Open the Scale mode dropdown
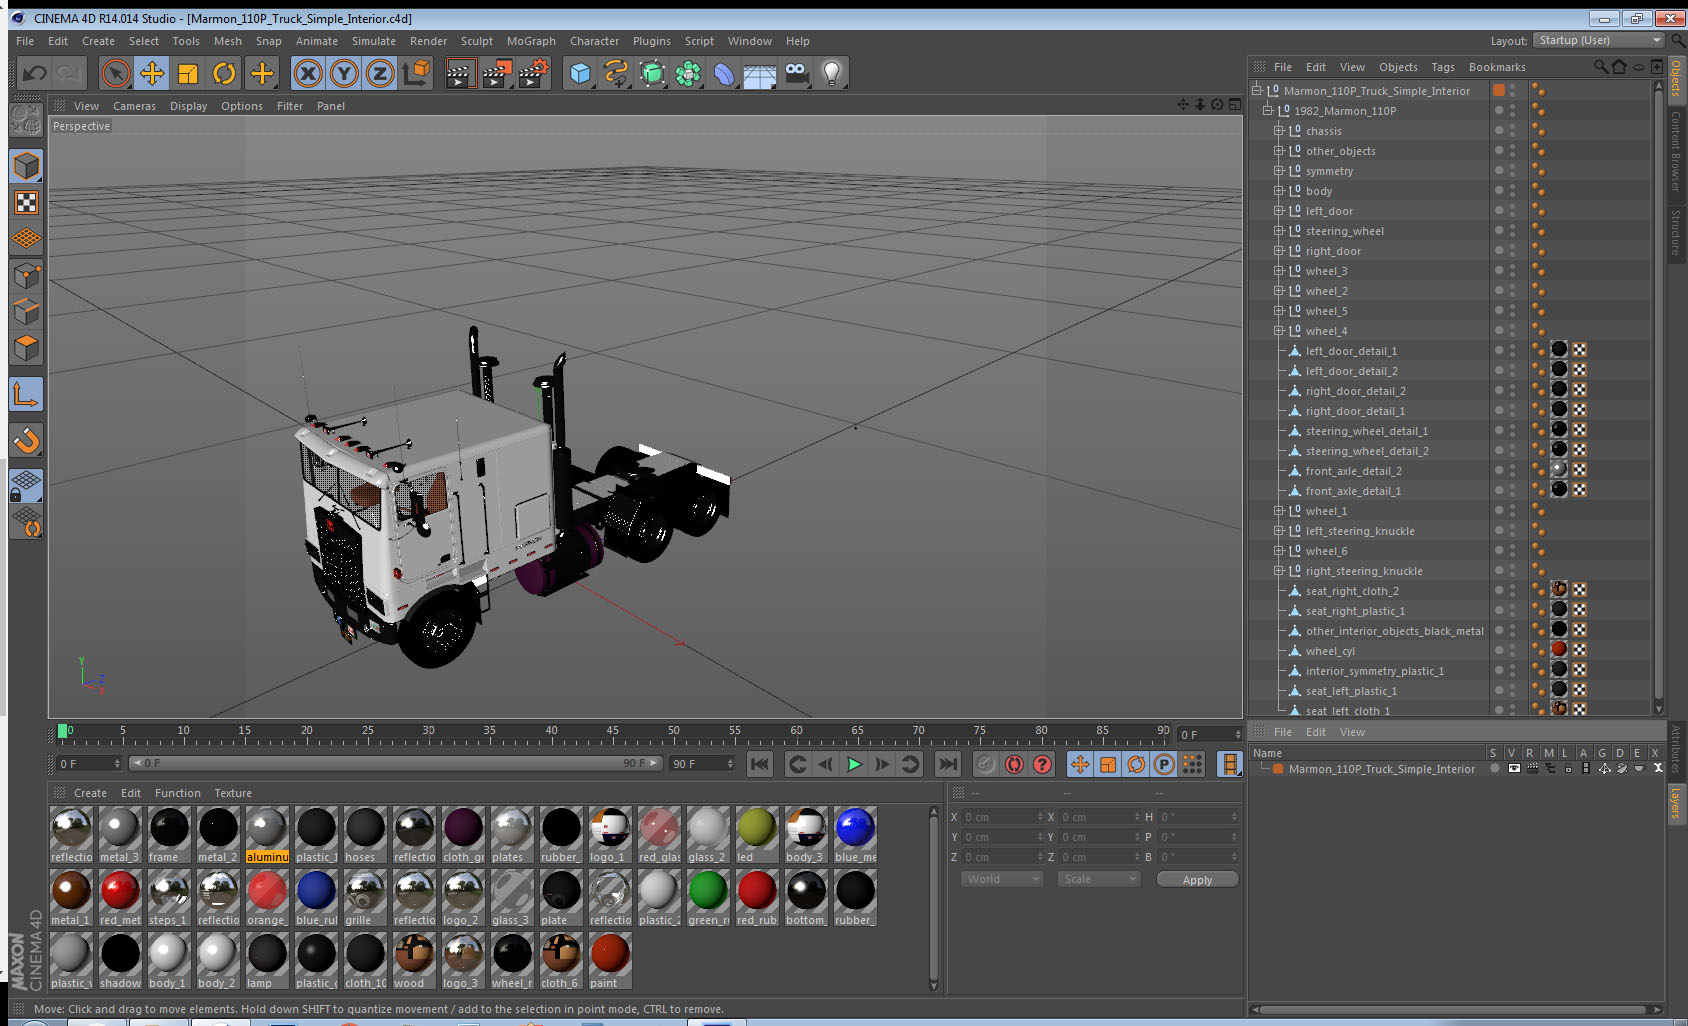1688x1026 pixels. point(1099,879)
